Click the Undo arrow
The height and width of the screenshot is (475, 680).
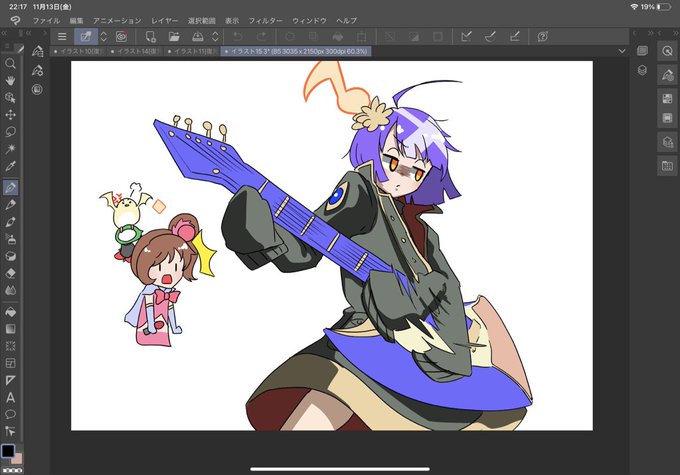click(x=238, y=36)
